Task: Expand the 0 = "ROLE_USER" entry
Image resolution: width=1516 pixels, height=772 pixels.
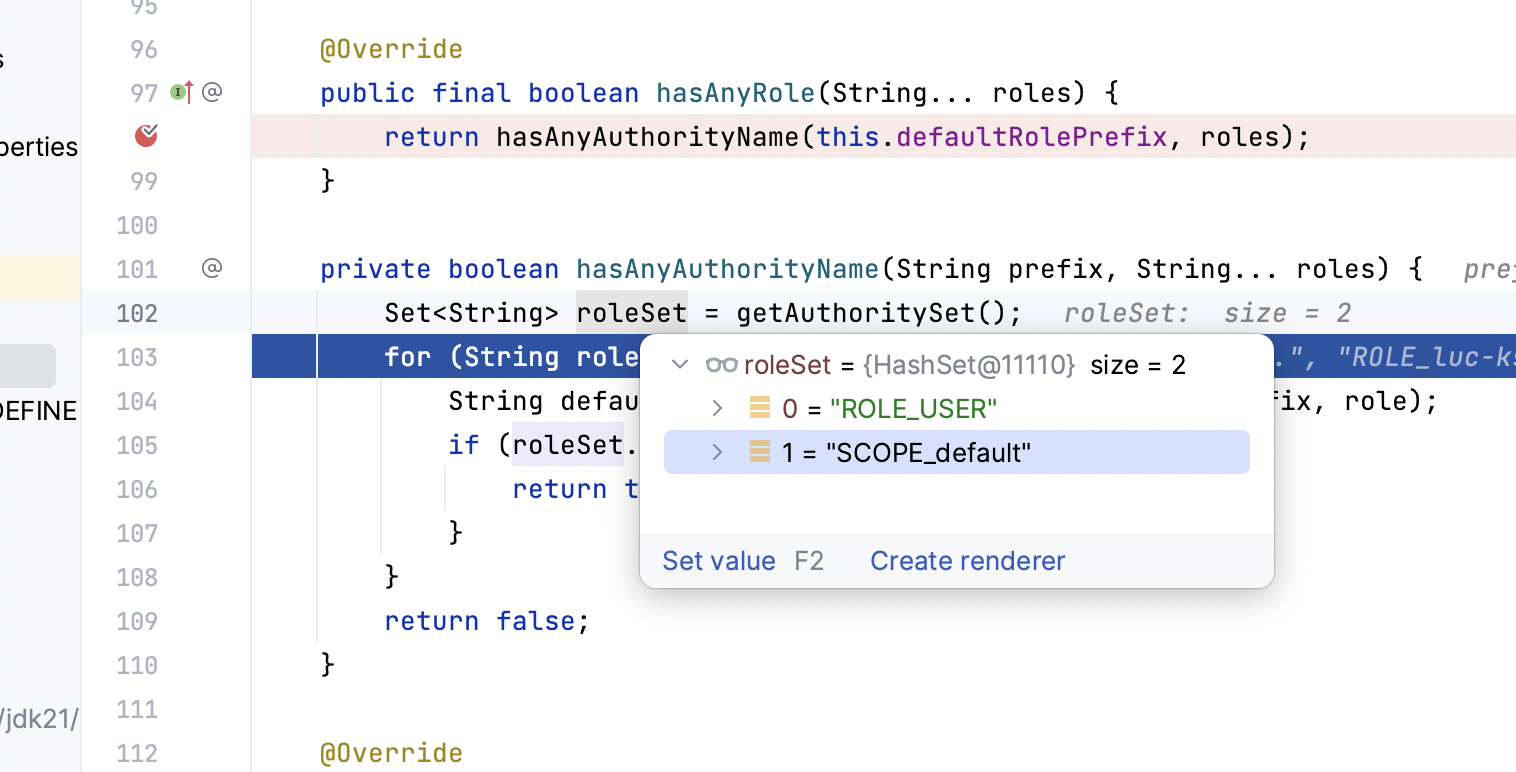Action: [x=716, y=408]
